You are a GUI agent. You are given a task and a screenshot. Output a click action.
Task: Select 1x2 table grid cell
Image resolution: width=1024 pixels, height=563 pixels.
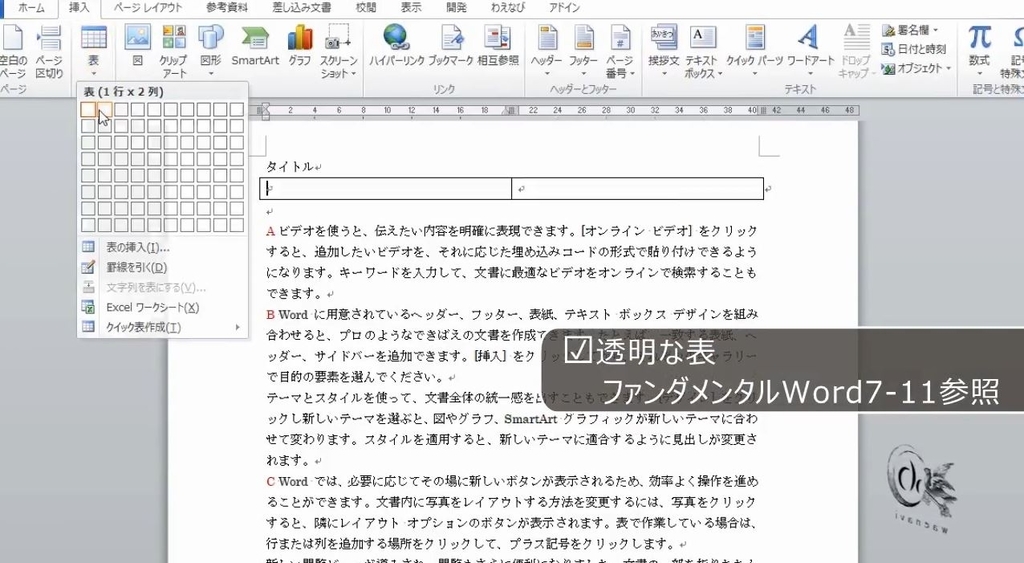[104, 110]
